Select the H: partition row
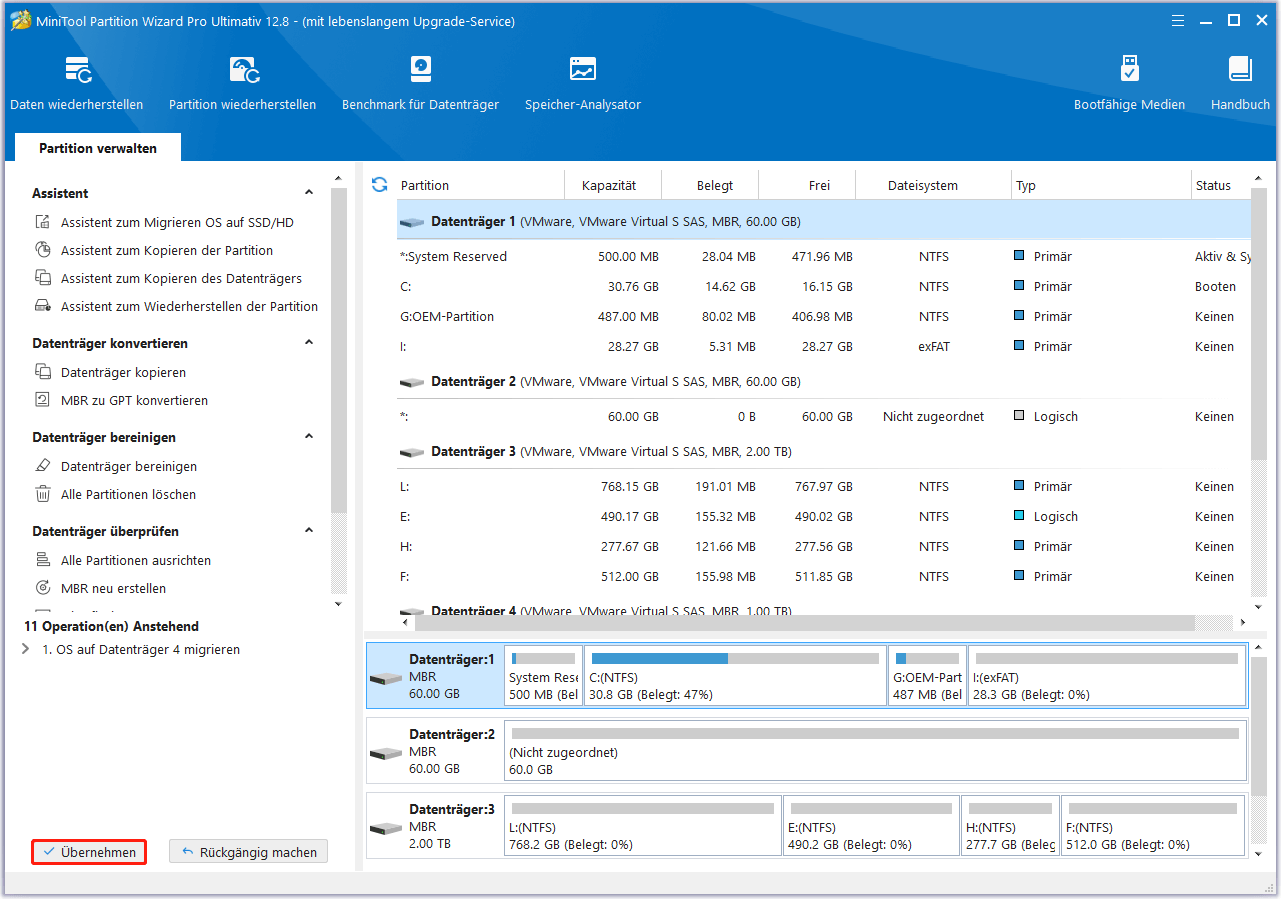 824,547
